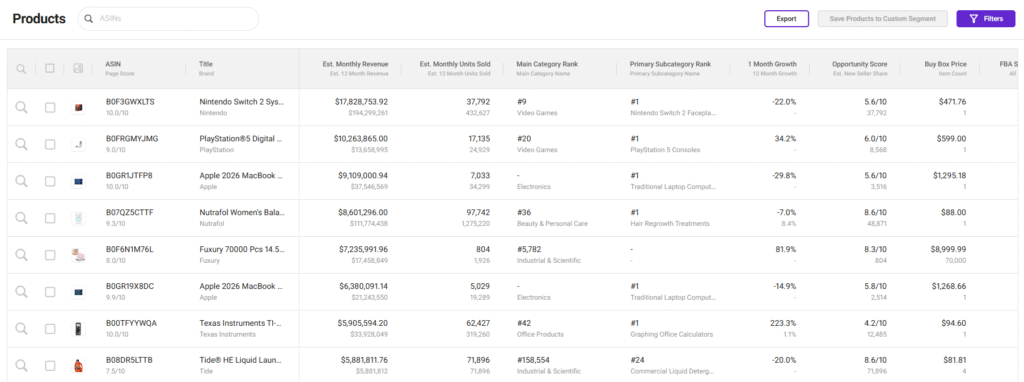Check the box for B0FRGMYJMG row
This screenshot has width=1024, height=382.
click(x=50, y=144)
